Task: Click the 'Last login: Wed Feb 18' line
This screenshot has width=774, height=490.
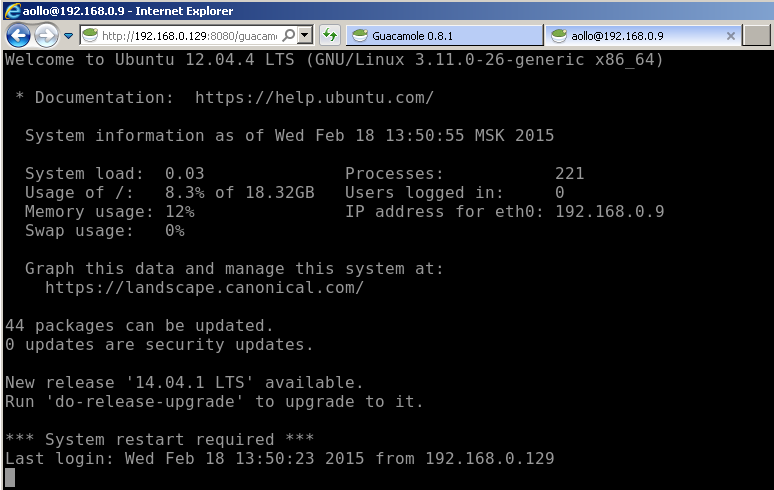Action: 279,458
